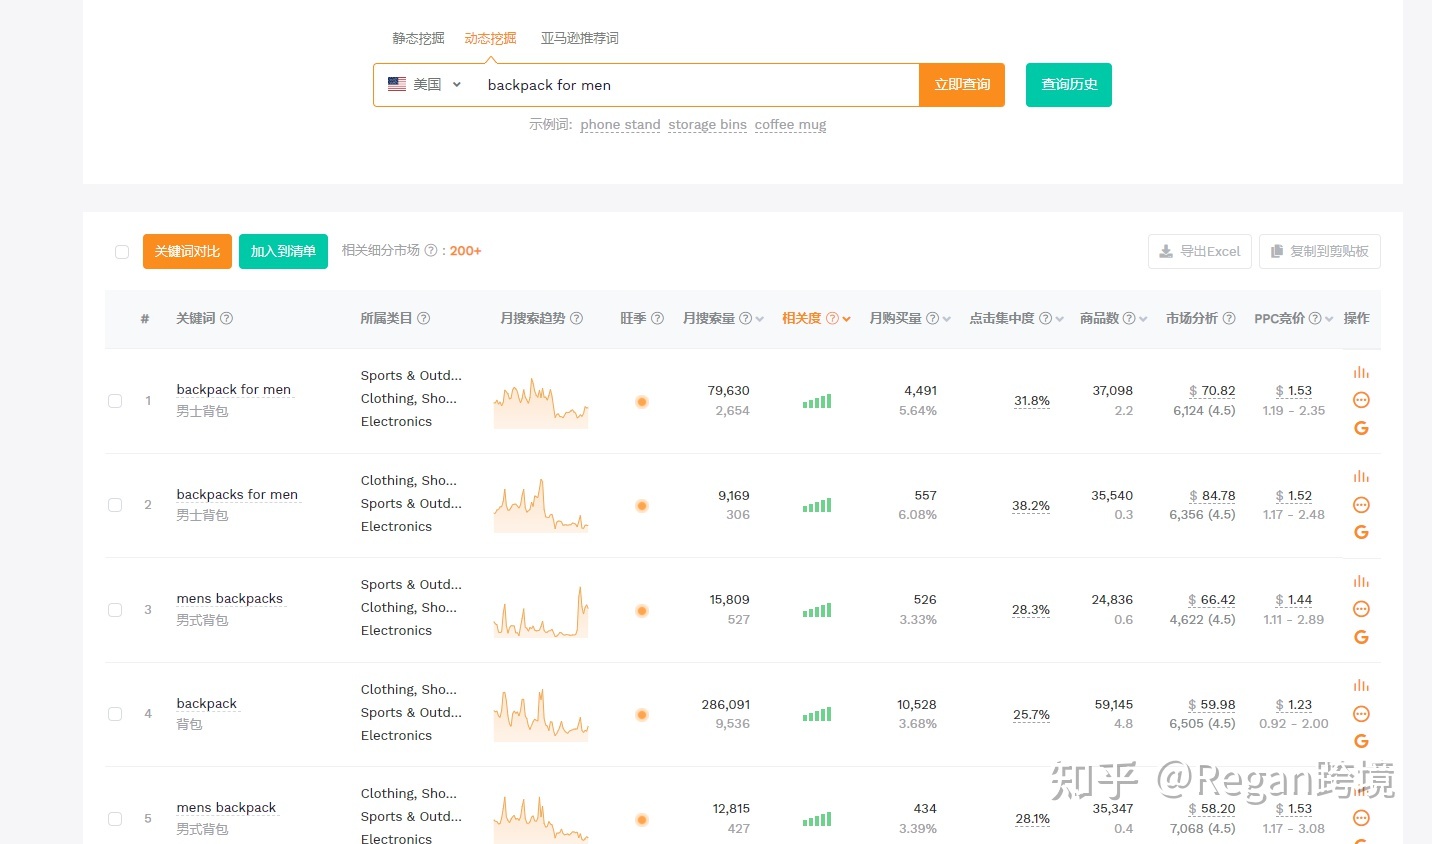
Task: Sort by 月购买量 column arrow
Action: tap(947, 319)
